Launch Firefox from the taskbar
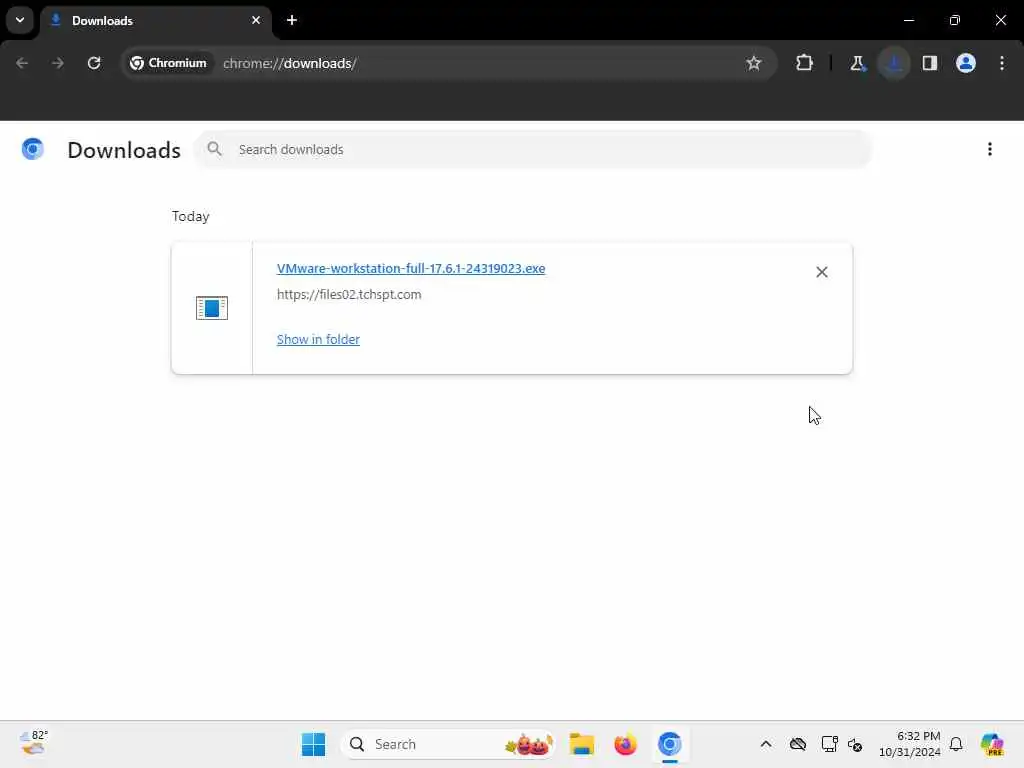Viewport: 1024px width, 768px height. (626, 744)
